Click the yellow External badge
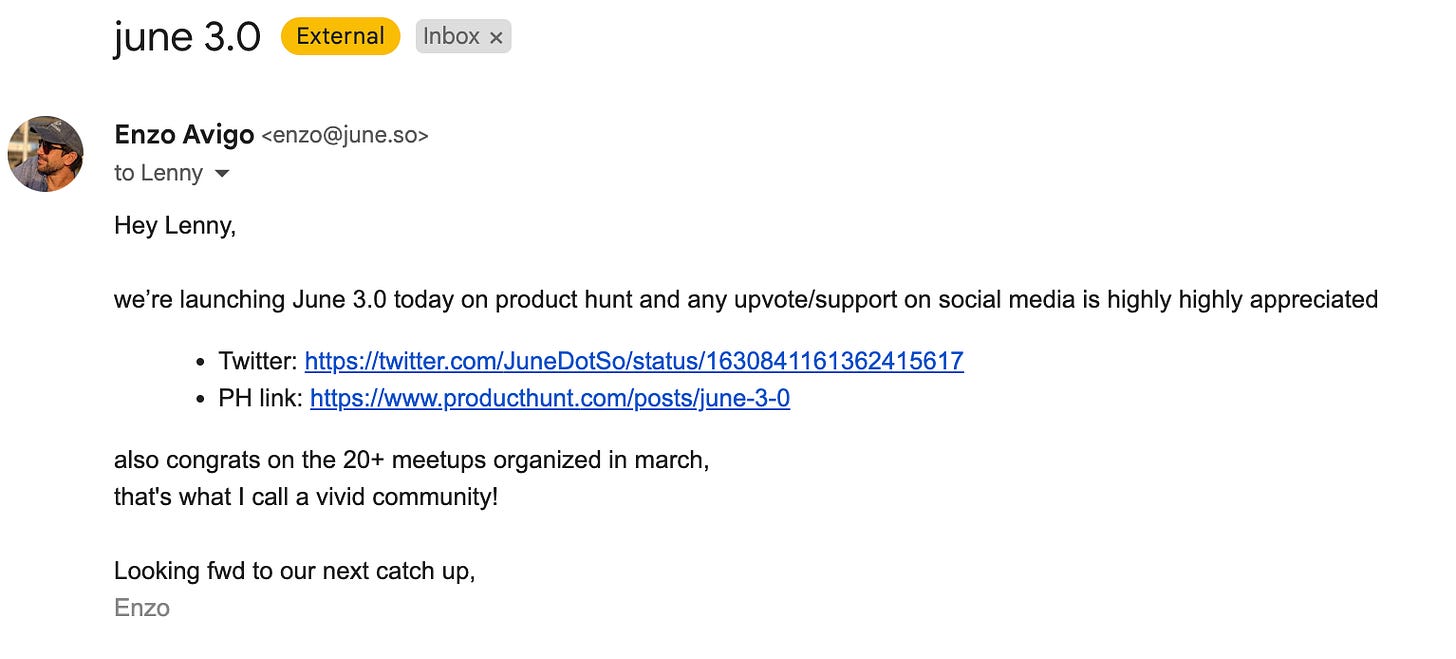 340,36
